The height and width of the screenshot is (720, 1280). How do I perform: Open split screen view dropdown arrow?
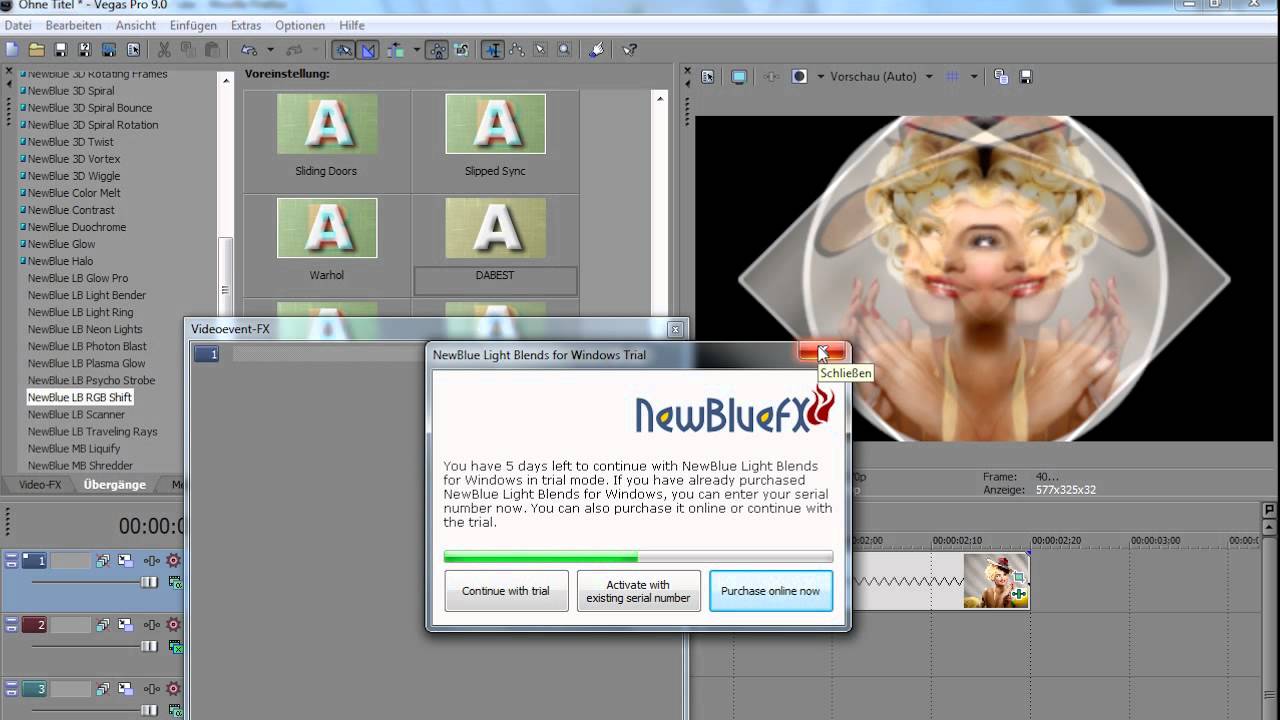(820, 77)
